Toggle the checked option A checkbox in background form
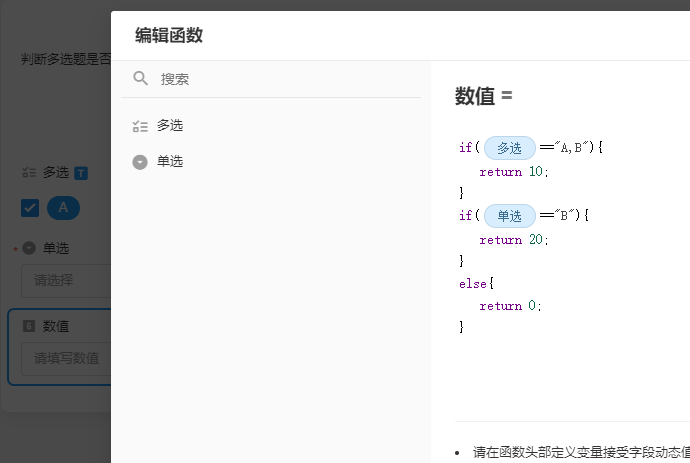The height and width of the screenshot is (463, 690). [x=30, y=208]
